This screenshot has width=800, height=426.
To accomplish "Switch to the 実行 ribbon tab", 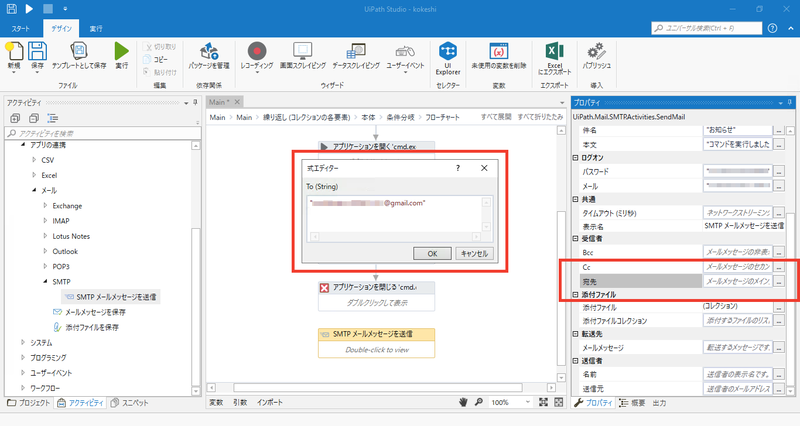I will point(96,29).
